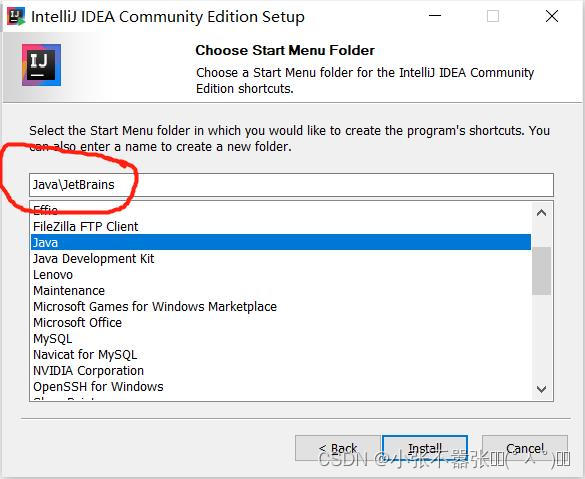Screen dimensions: 585x479
Task: Minimize the setup window
Action: click(435, 16)
